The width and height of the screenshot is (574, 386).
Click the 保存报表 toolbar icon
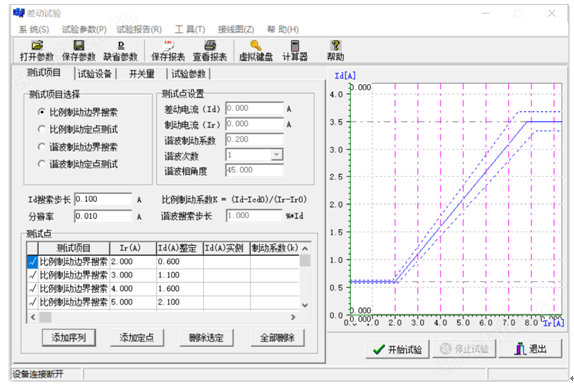coord(168,45)
